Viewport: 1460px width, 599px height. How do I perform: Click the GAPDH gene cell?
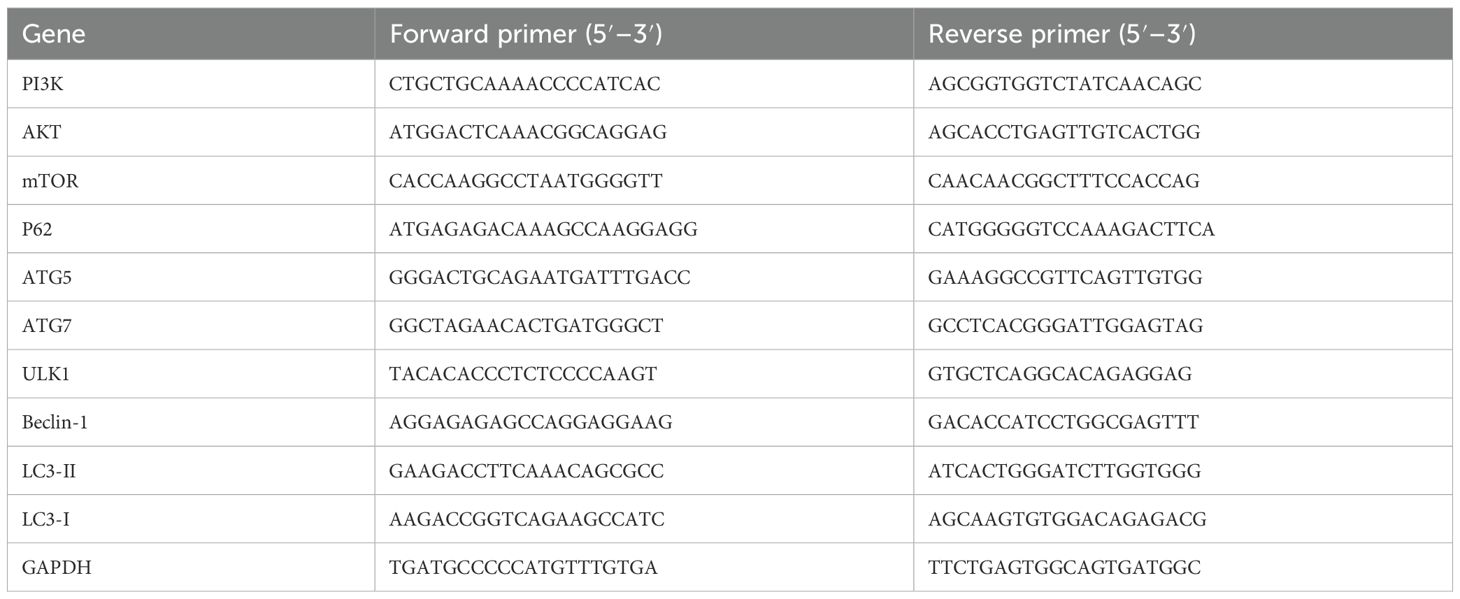pyautogui.click(x=49, y=567)
